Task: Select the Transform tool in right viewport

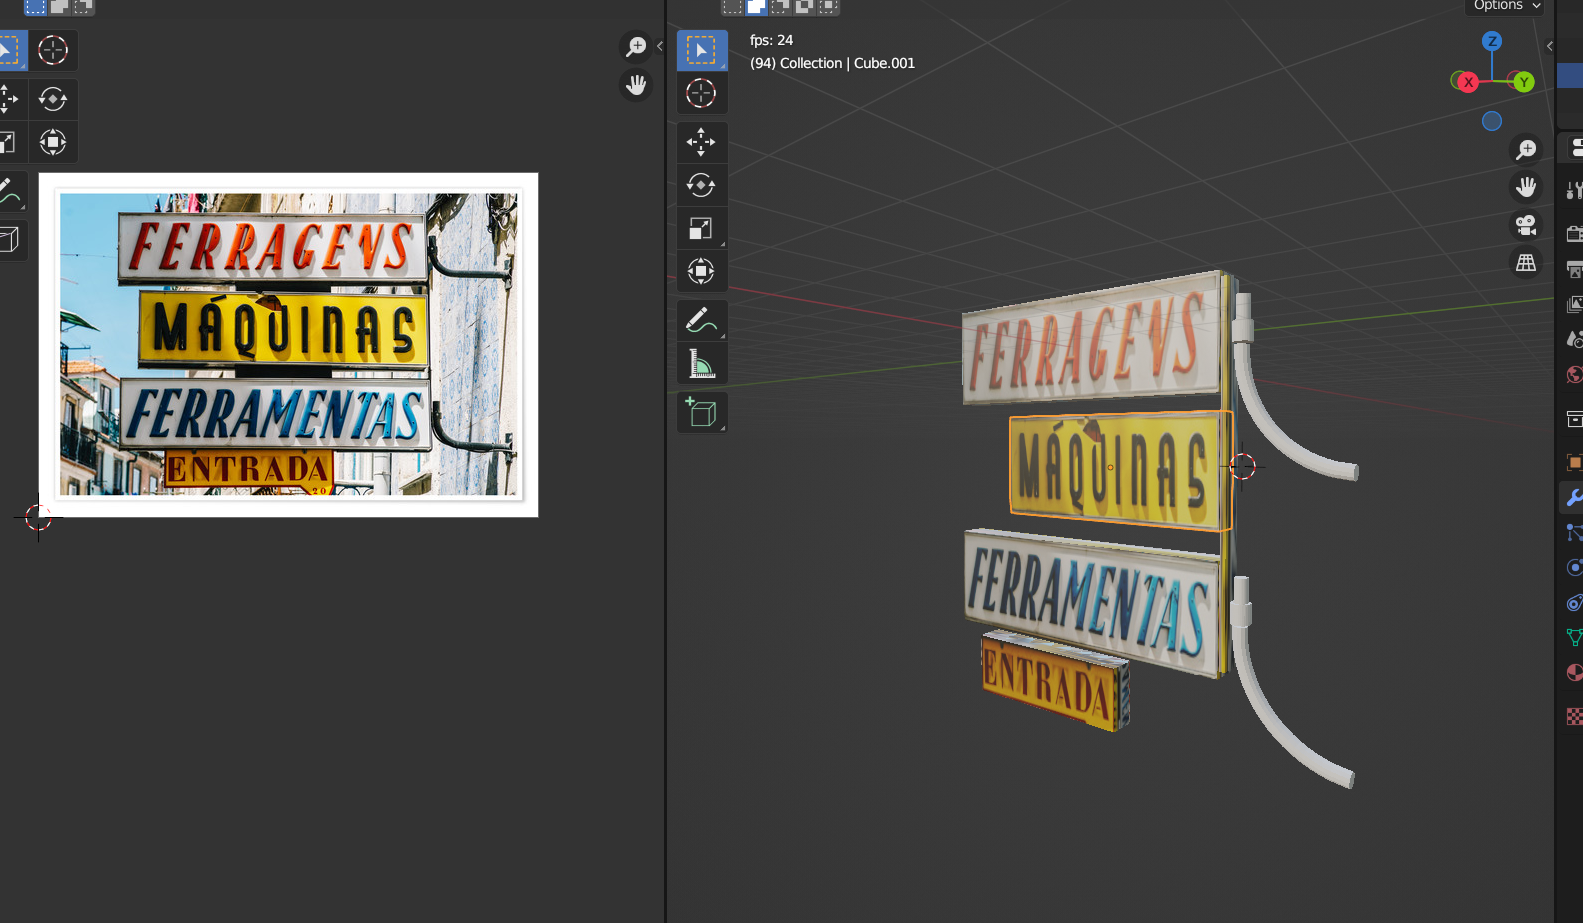Action: (701, 271)
